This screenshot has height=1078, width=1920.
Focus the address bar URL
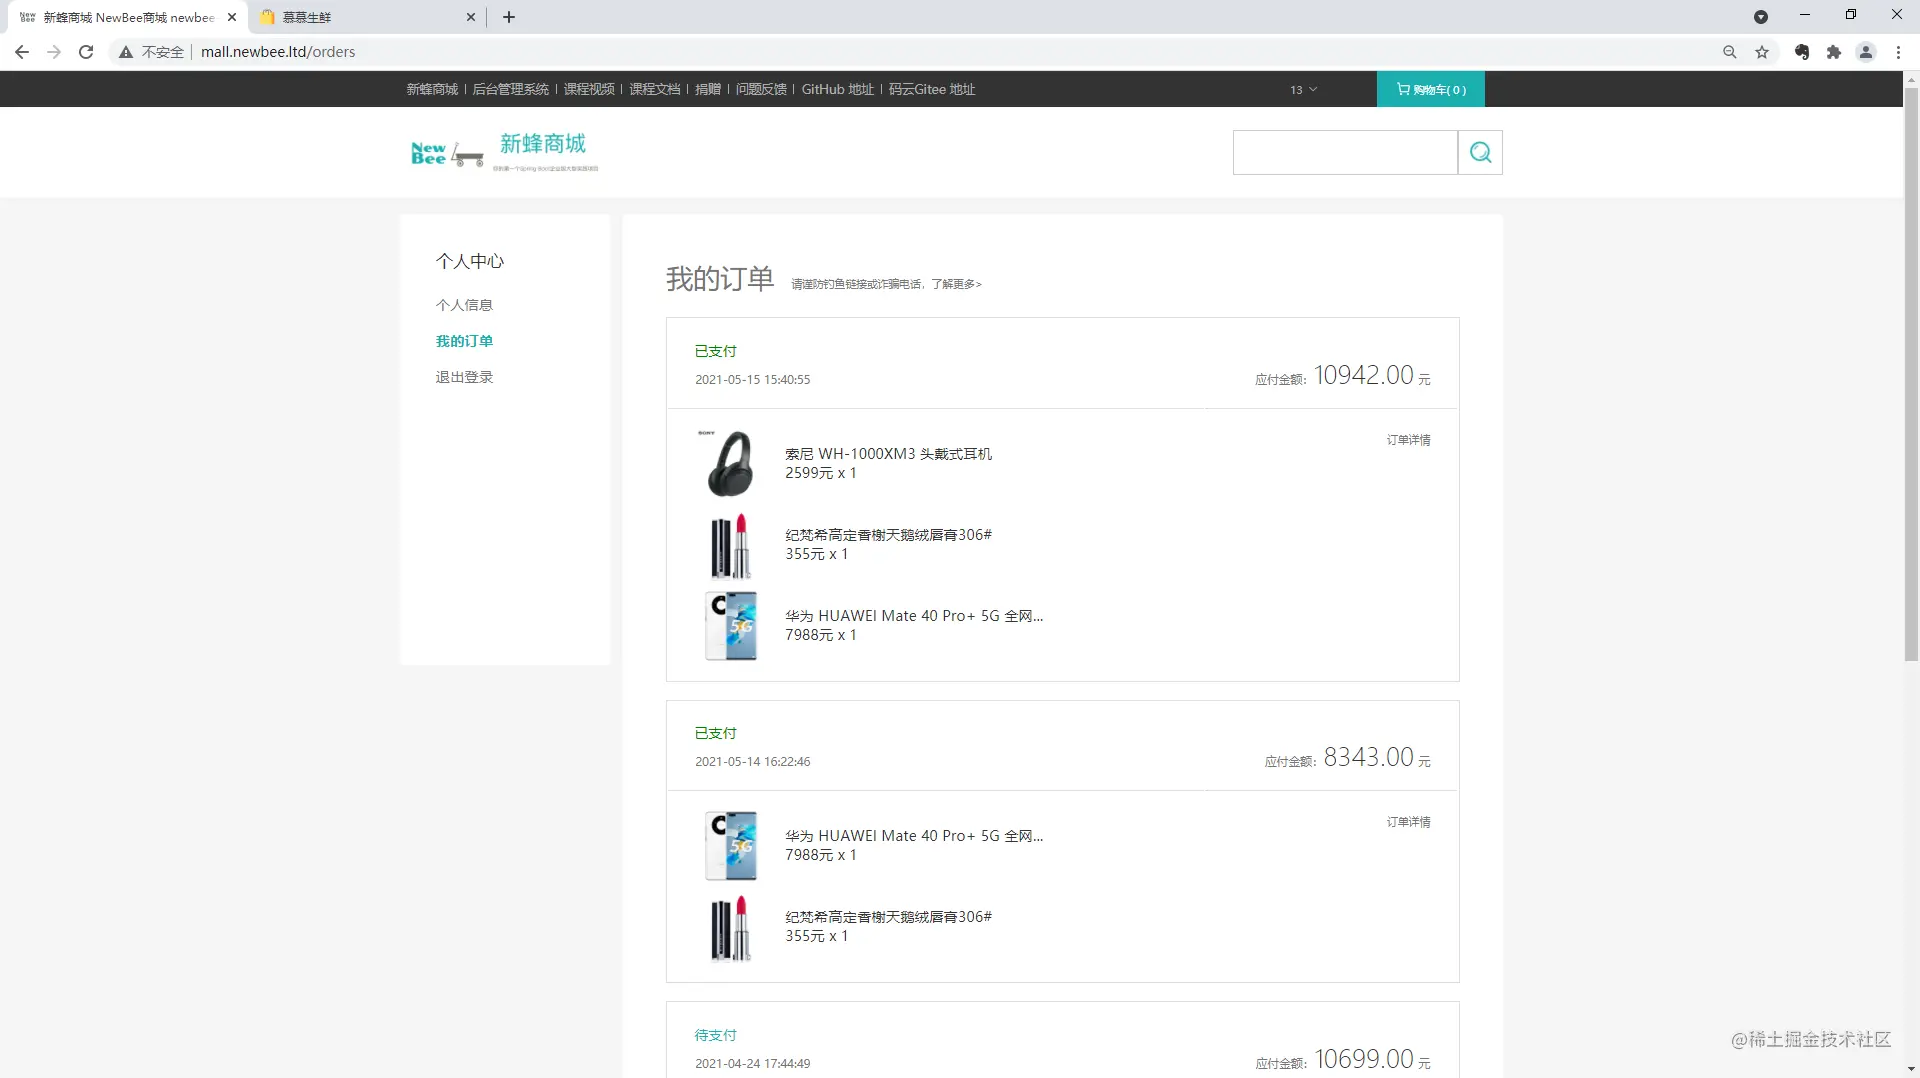(278, 52)
